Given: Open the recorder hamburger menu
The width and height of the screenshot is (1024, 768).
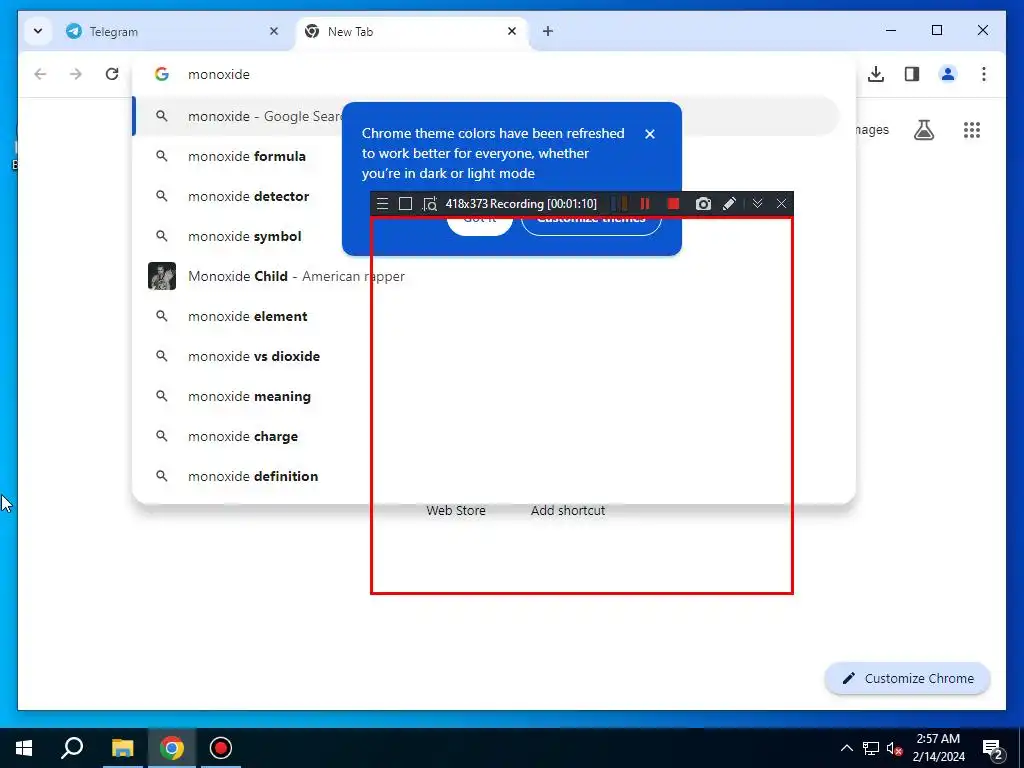Looking at the screenshot, I should pyautogui.click(x=383, y=204).
